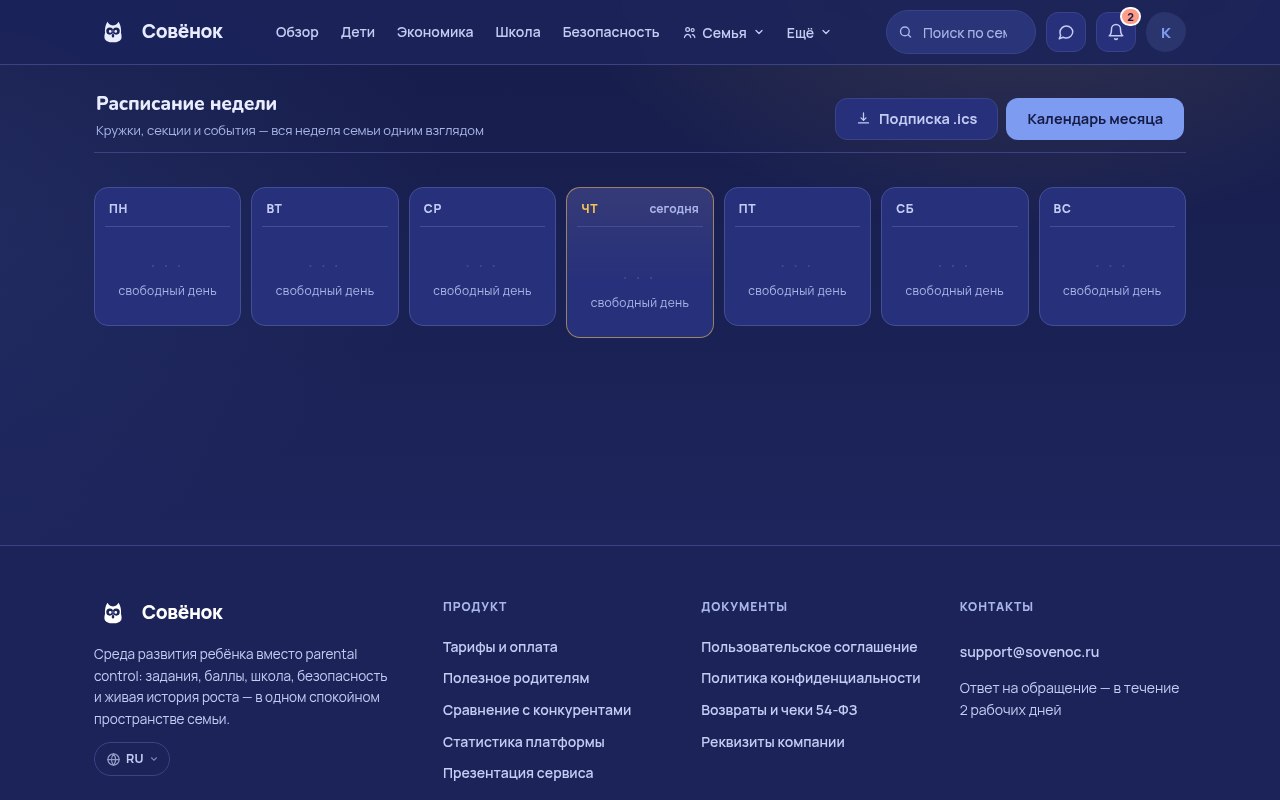The height and width of the screenshot is (800, 1280).
Task: Open the user avatar K profile
Action: [x=1166, y=32]
